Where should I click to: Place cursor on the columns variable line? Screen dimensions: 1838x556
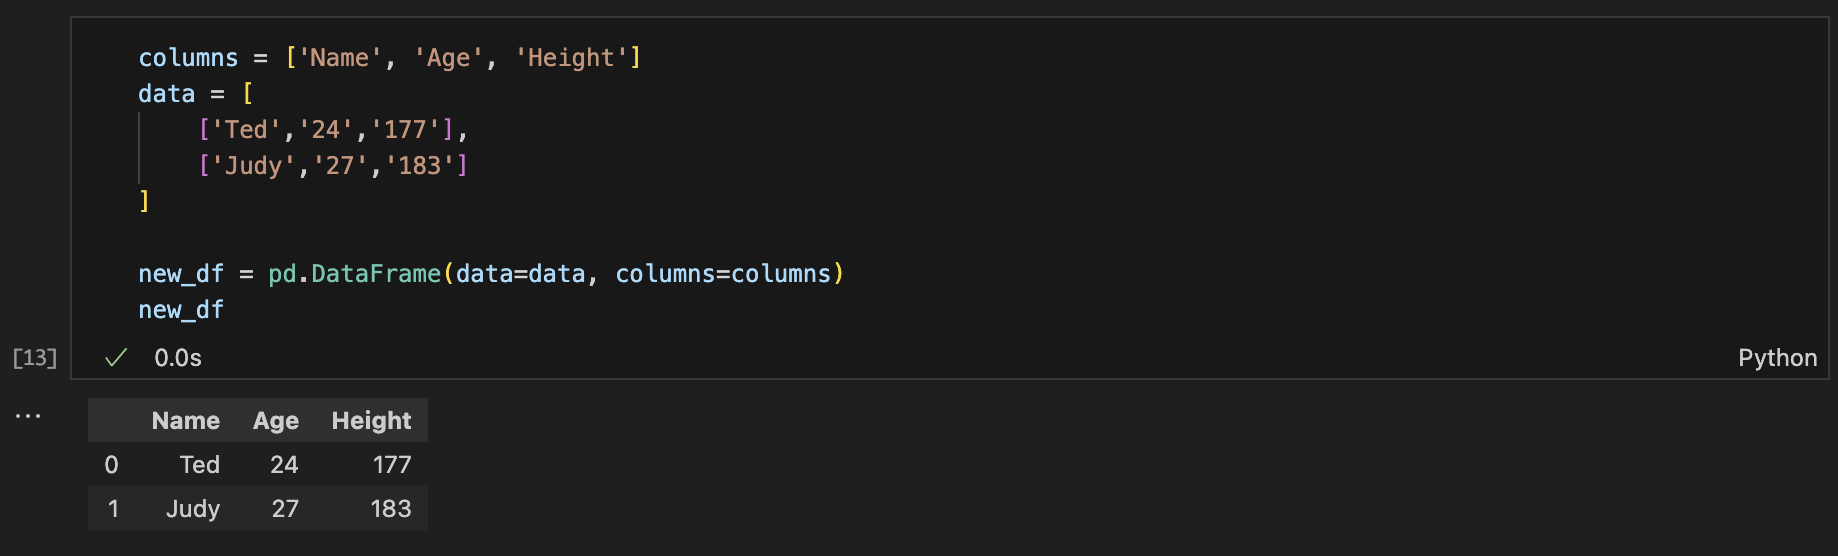coord(390,58)
